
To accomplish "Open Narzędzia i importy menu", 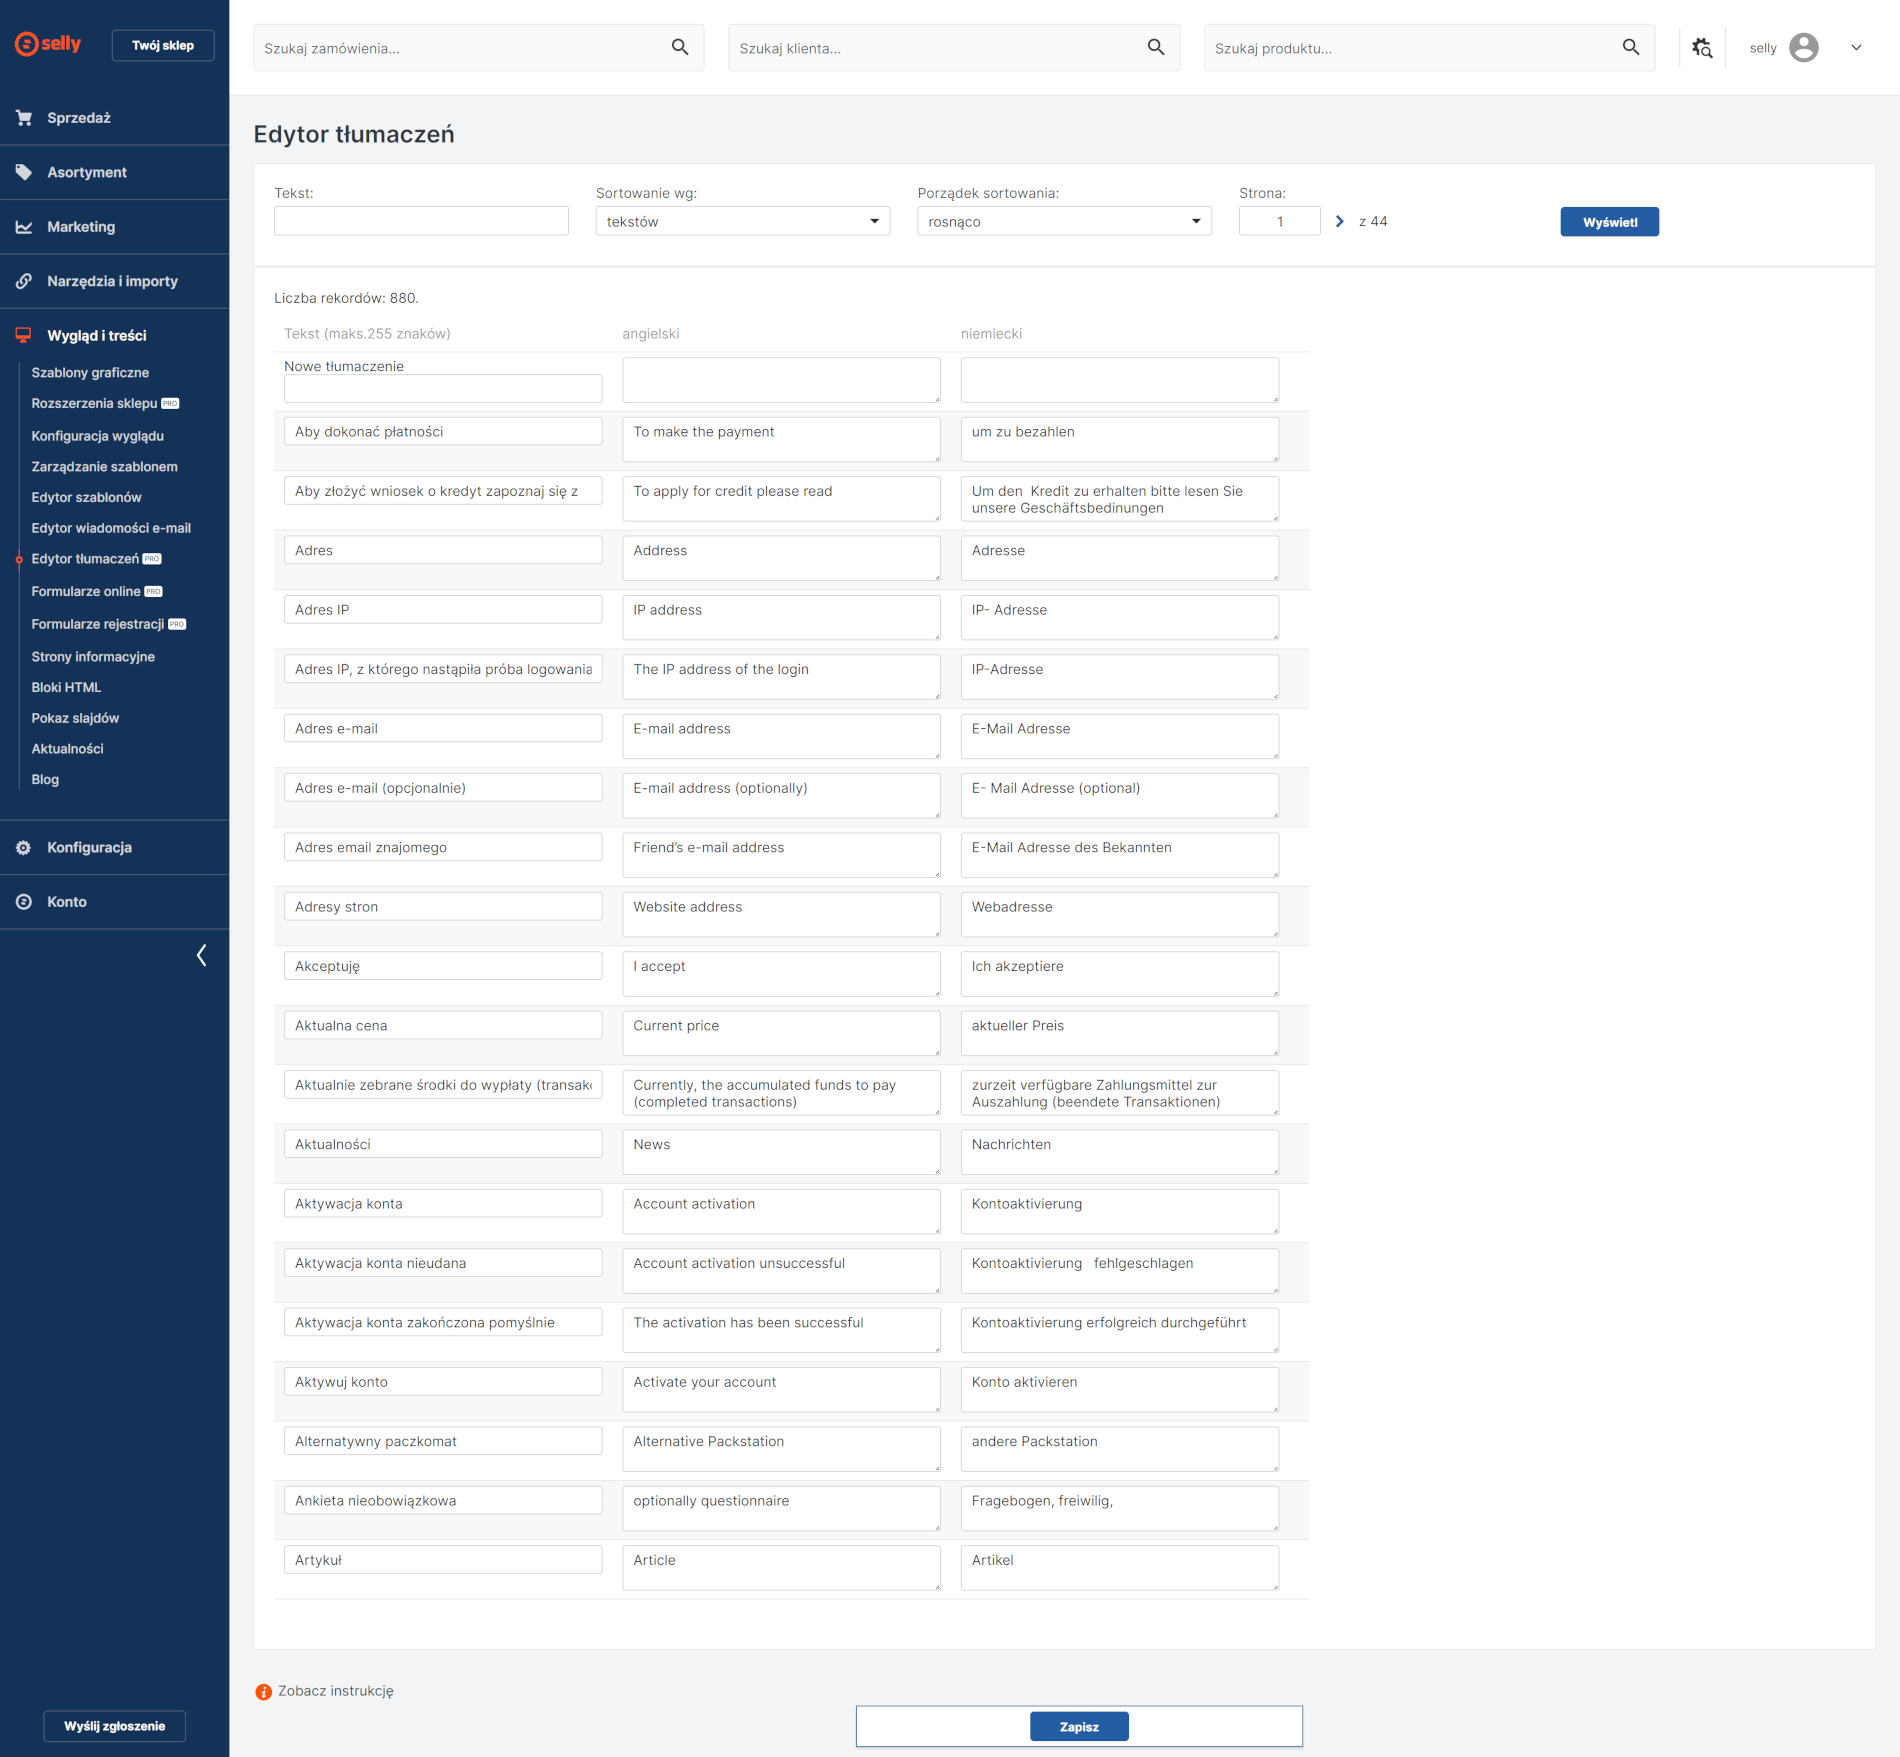I will click(x=114, y=281).
